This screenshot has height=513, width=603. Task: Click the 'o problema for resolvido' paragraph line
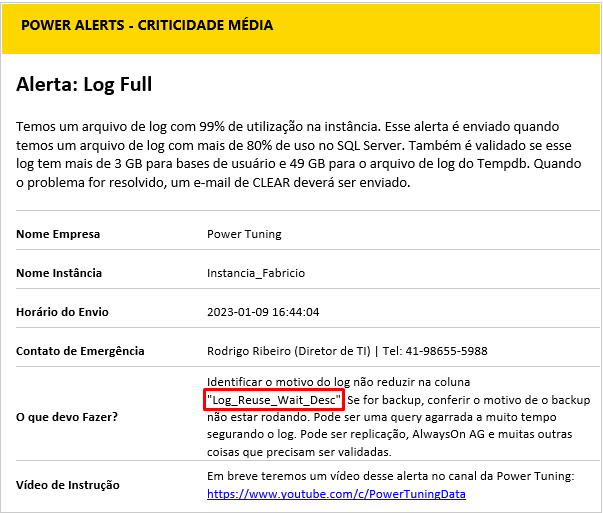pyautogui.click(x=213, y=182)
